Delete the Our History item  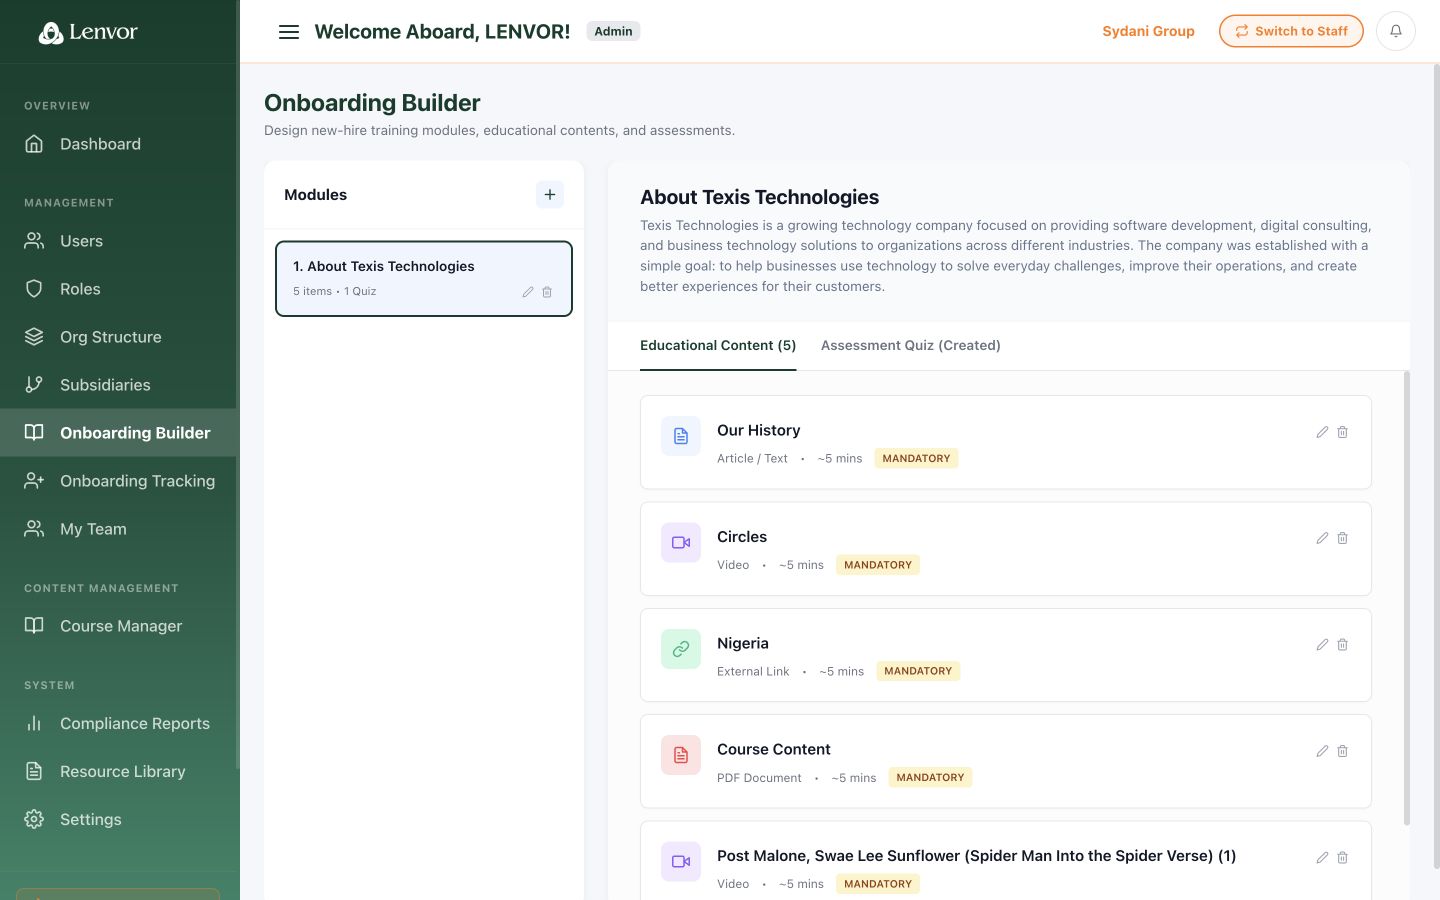[x=1343, y=432]
